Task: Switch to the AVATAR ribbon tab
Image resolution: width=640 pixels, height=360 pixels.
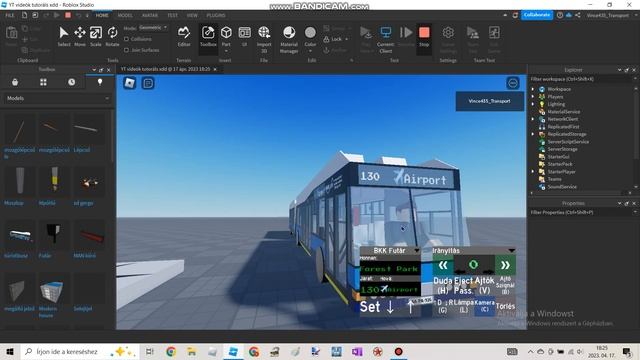Action: [150, 15]
